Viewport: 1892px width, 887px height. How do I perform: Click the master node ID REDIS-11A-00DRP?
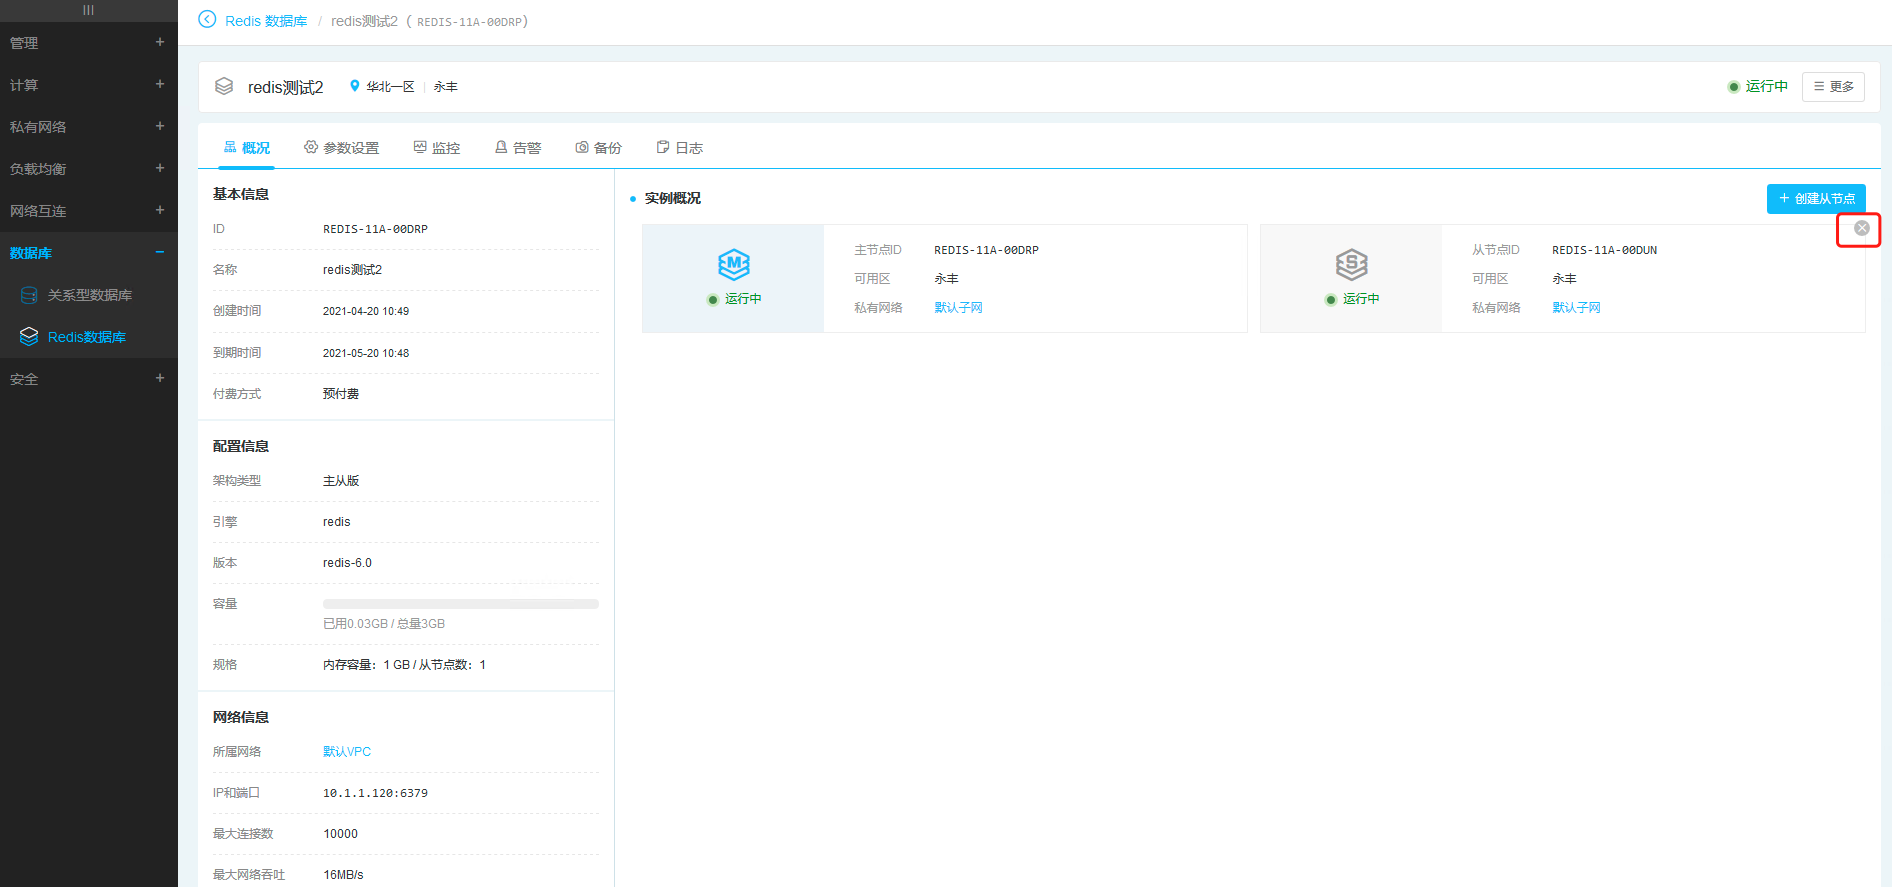(986, 250)
